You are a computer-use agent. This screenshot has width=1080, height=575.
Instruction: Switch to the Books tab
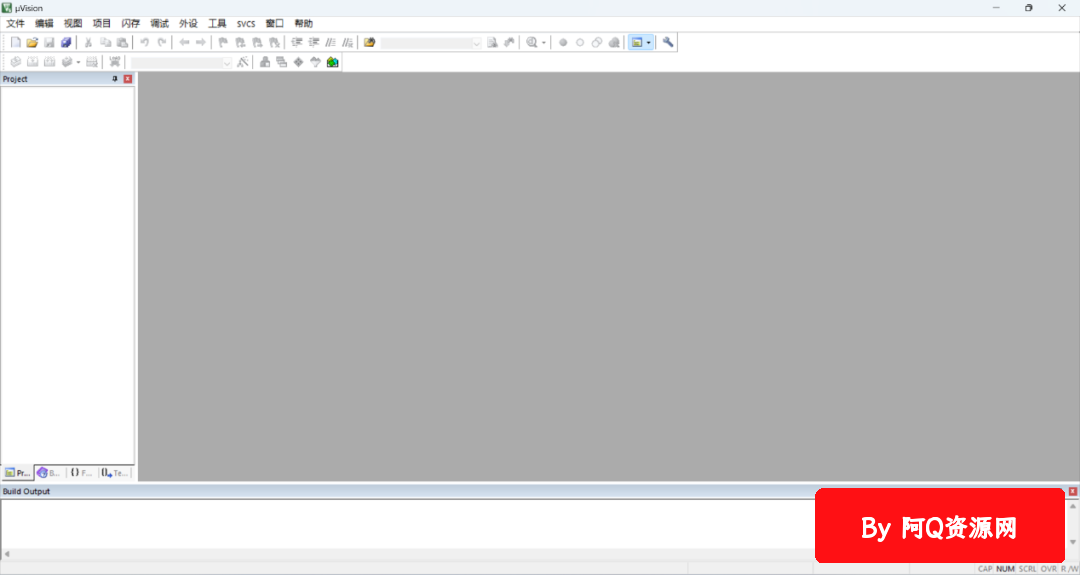pyautogui.click(x=49, y=472)
